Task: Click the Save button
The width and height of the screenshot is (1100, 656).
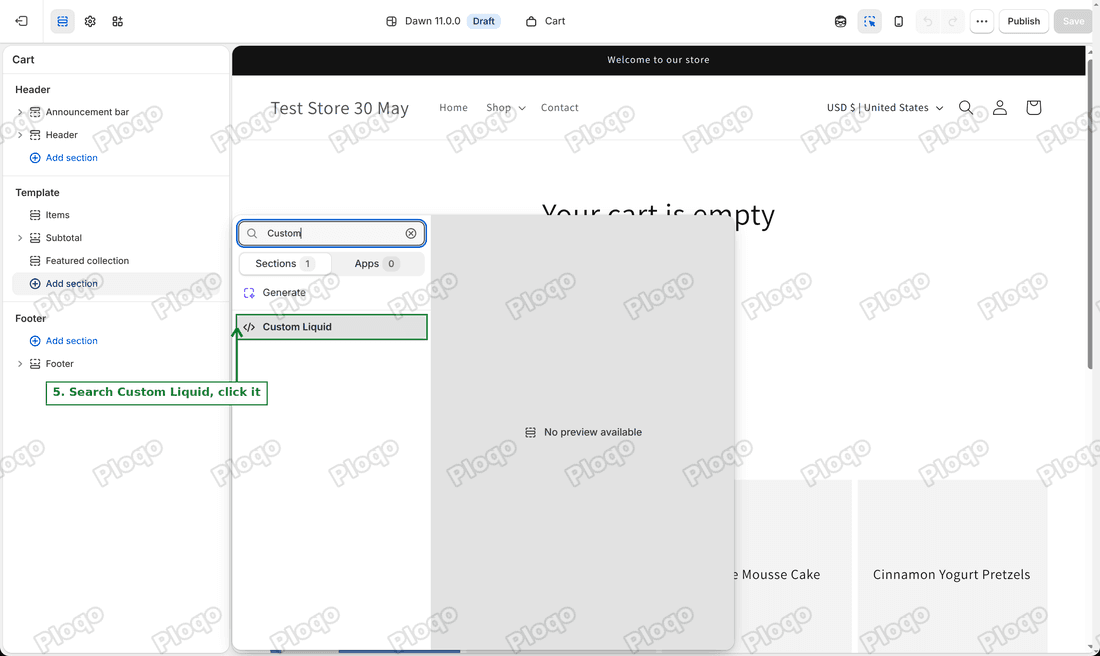Action: click(1073, 21)
